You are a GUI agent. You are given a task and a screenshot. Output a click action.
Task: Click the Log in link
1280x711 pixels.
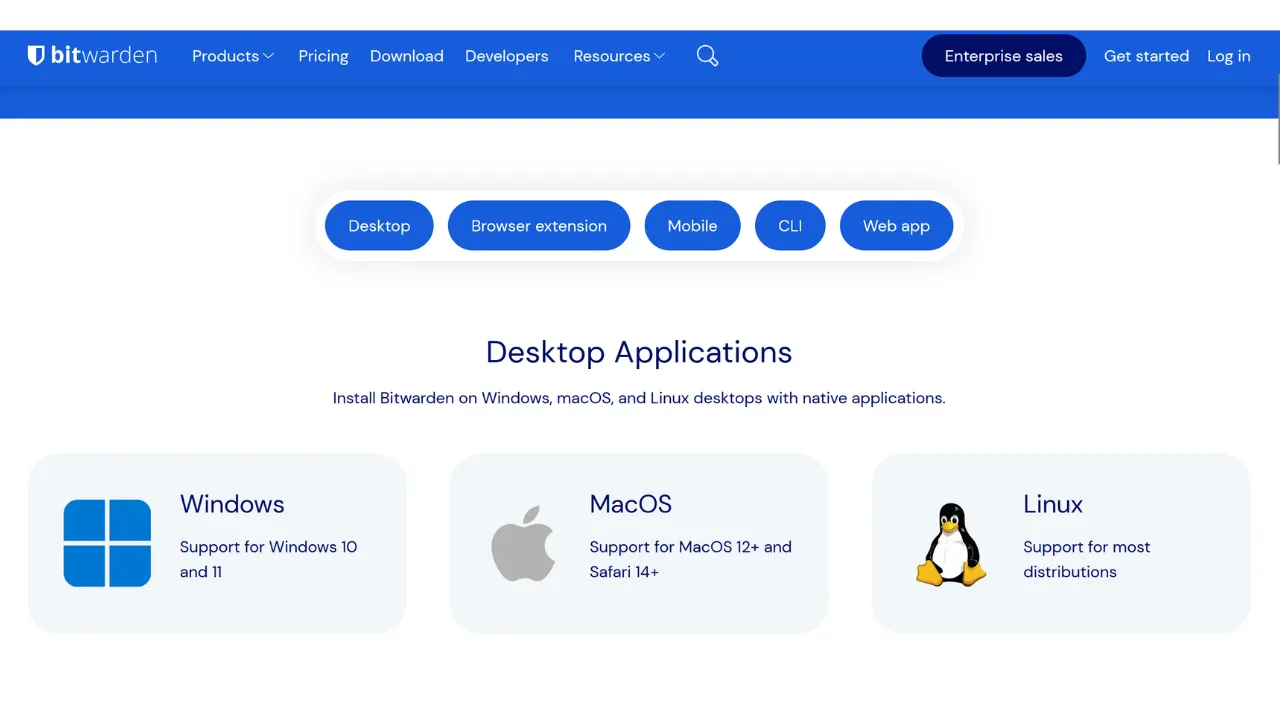click(1228, 56)
